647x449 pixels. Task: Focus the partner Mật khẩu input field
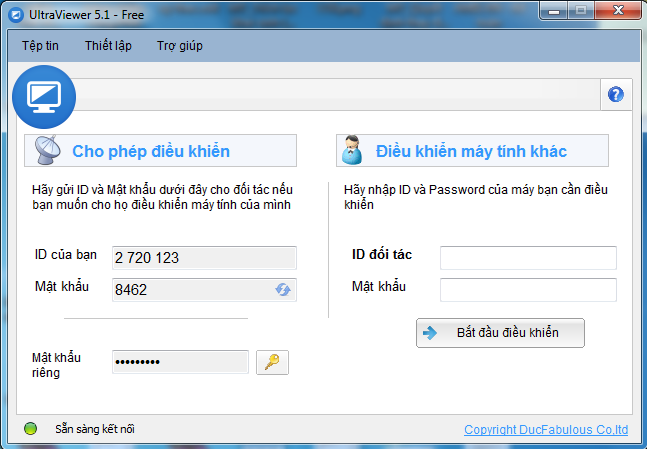pos(528,290)
